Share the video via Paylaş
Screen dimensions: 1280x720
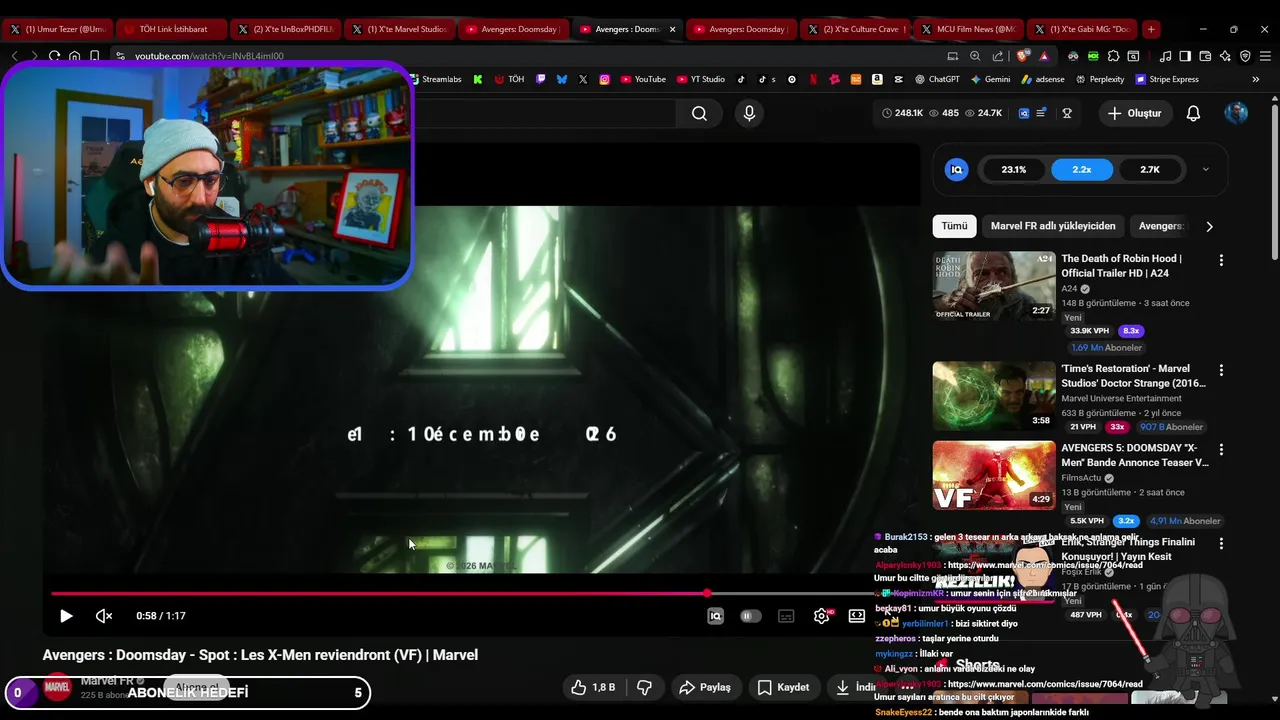[x=705, y=688]
